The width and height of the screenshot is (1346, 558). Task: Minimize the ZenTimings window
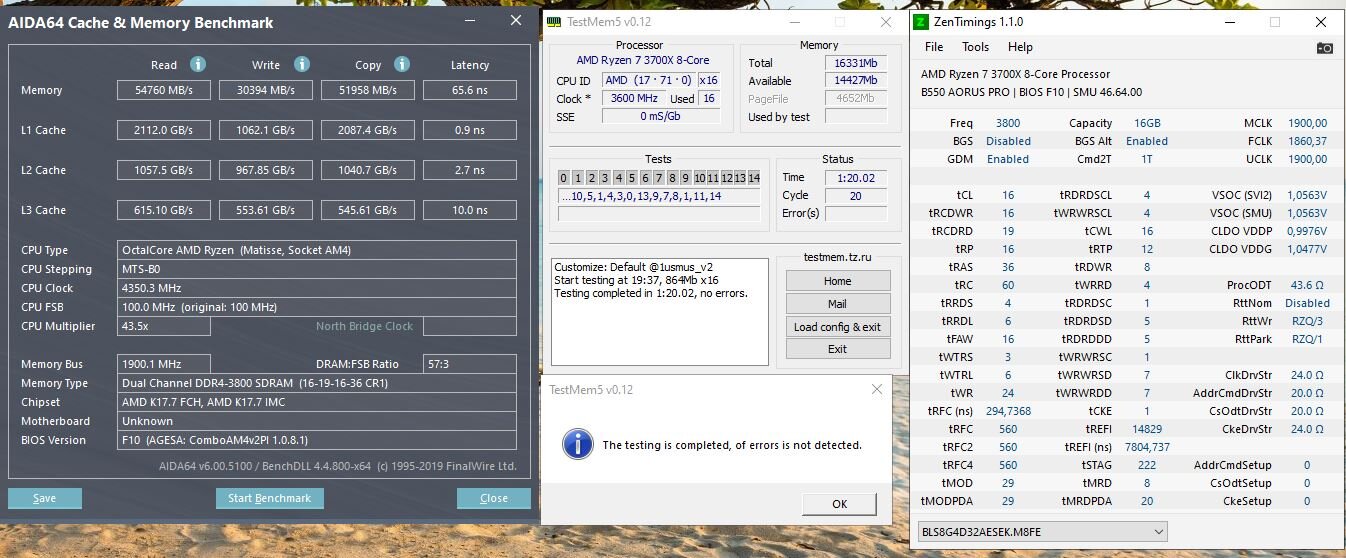pyautogui.click(x=1229, y=21)
